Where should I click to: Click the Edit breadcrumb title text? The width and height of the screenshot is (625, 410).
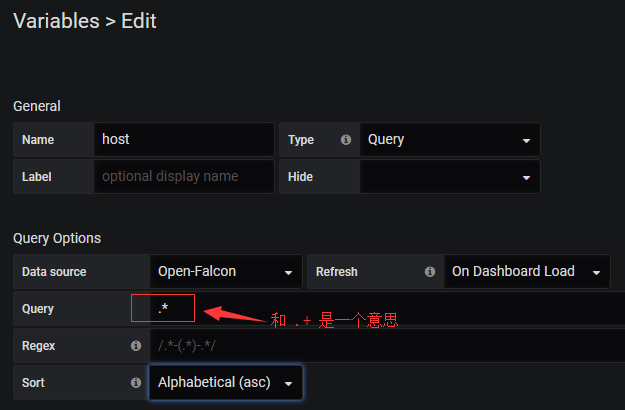139,20
